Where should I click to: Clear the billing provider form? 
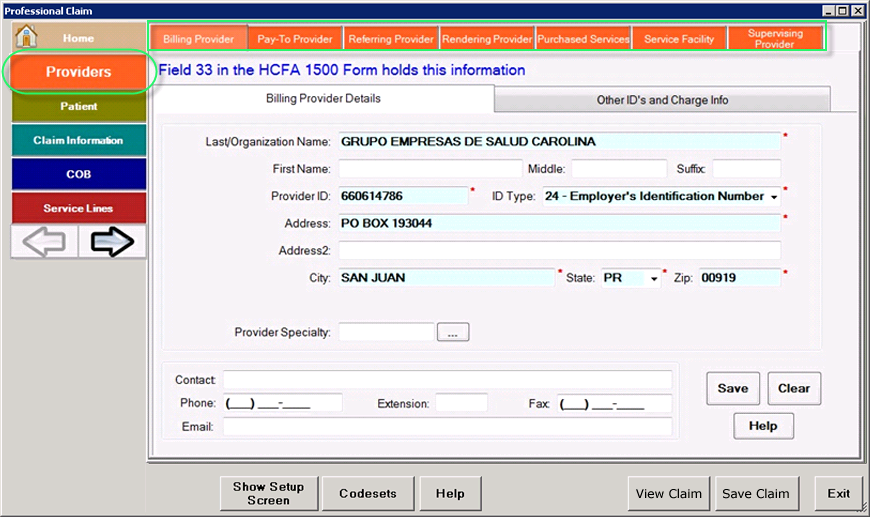793,388
